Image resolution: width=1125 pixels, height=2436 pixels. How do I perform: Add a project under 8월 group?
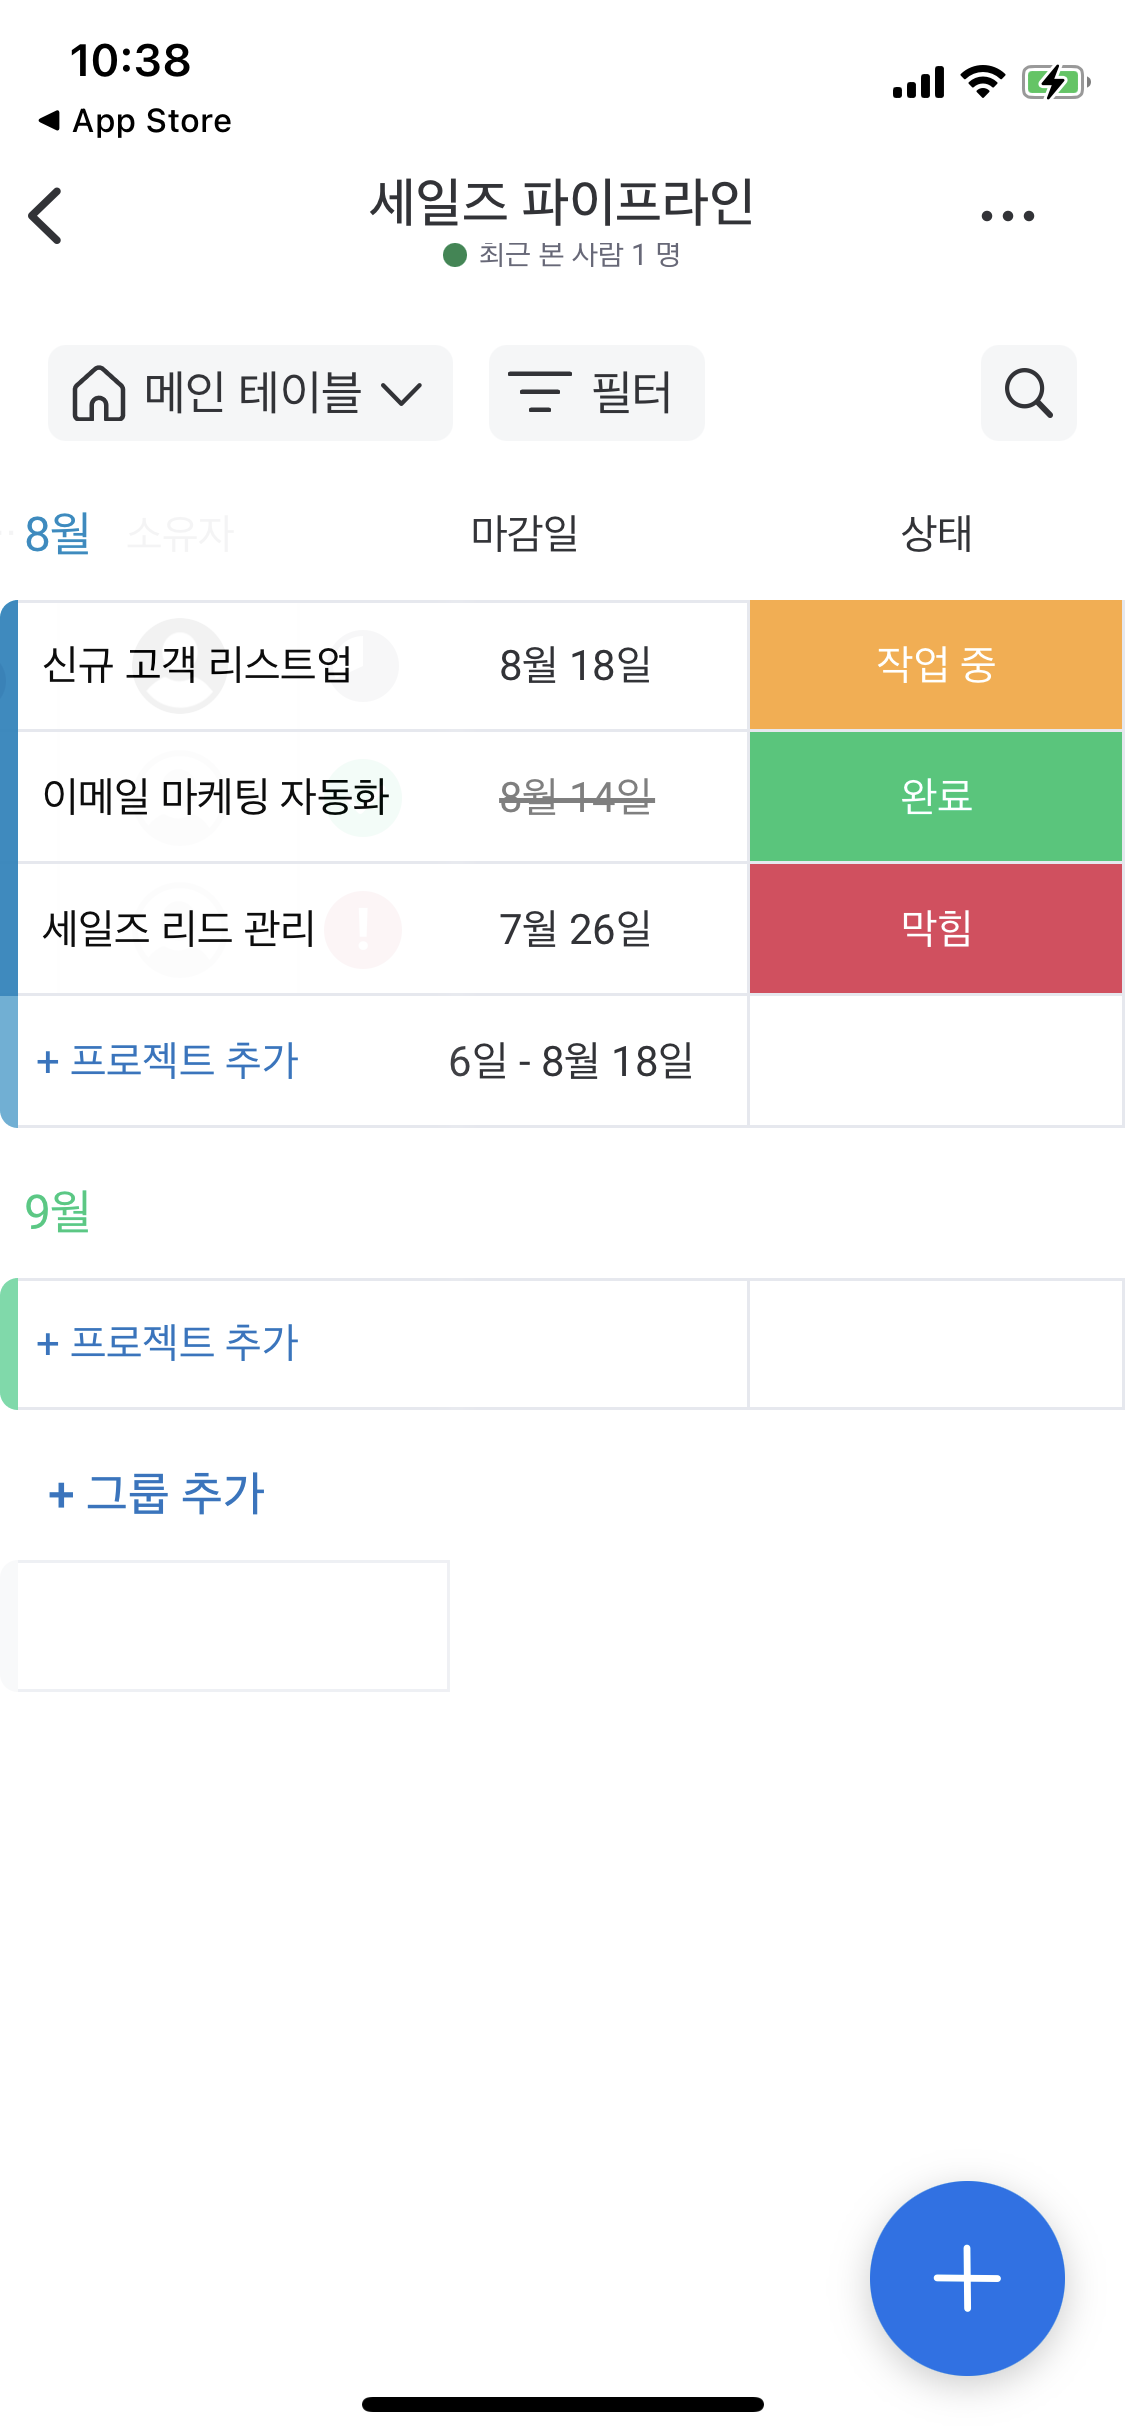(168, 1060)
